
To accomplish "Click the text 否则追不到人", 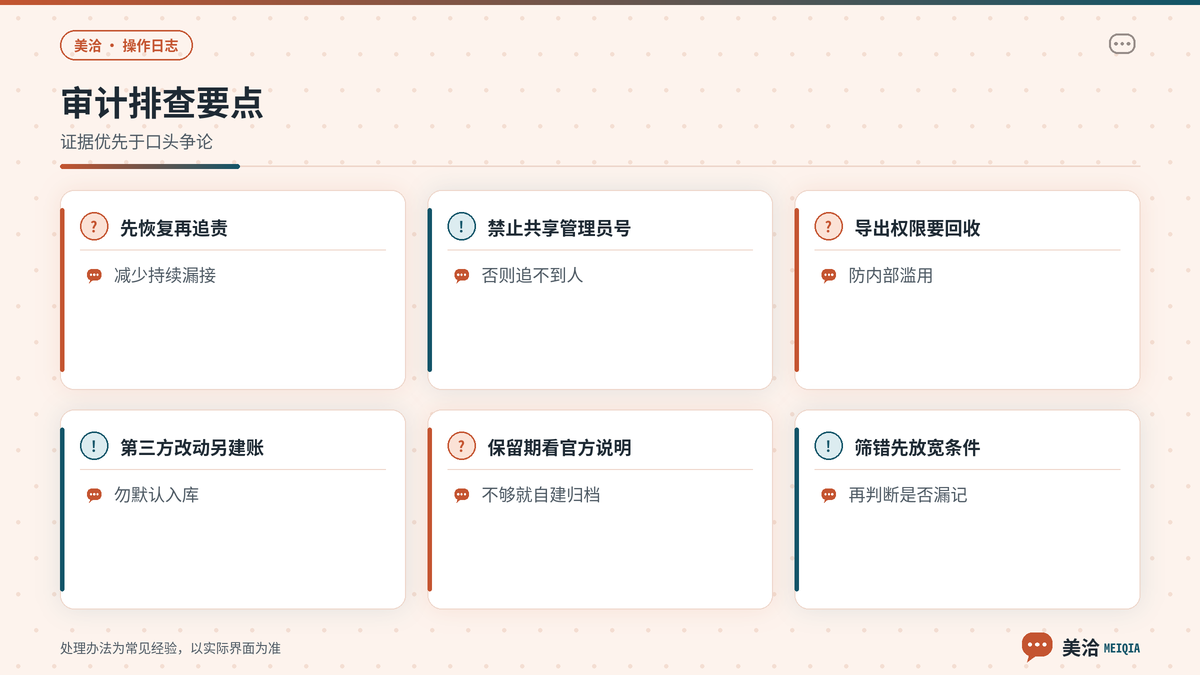I will coord(532,275).
